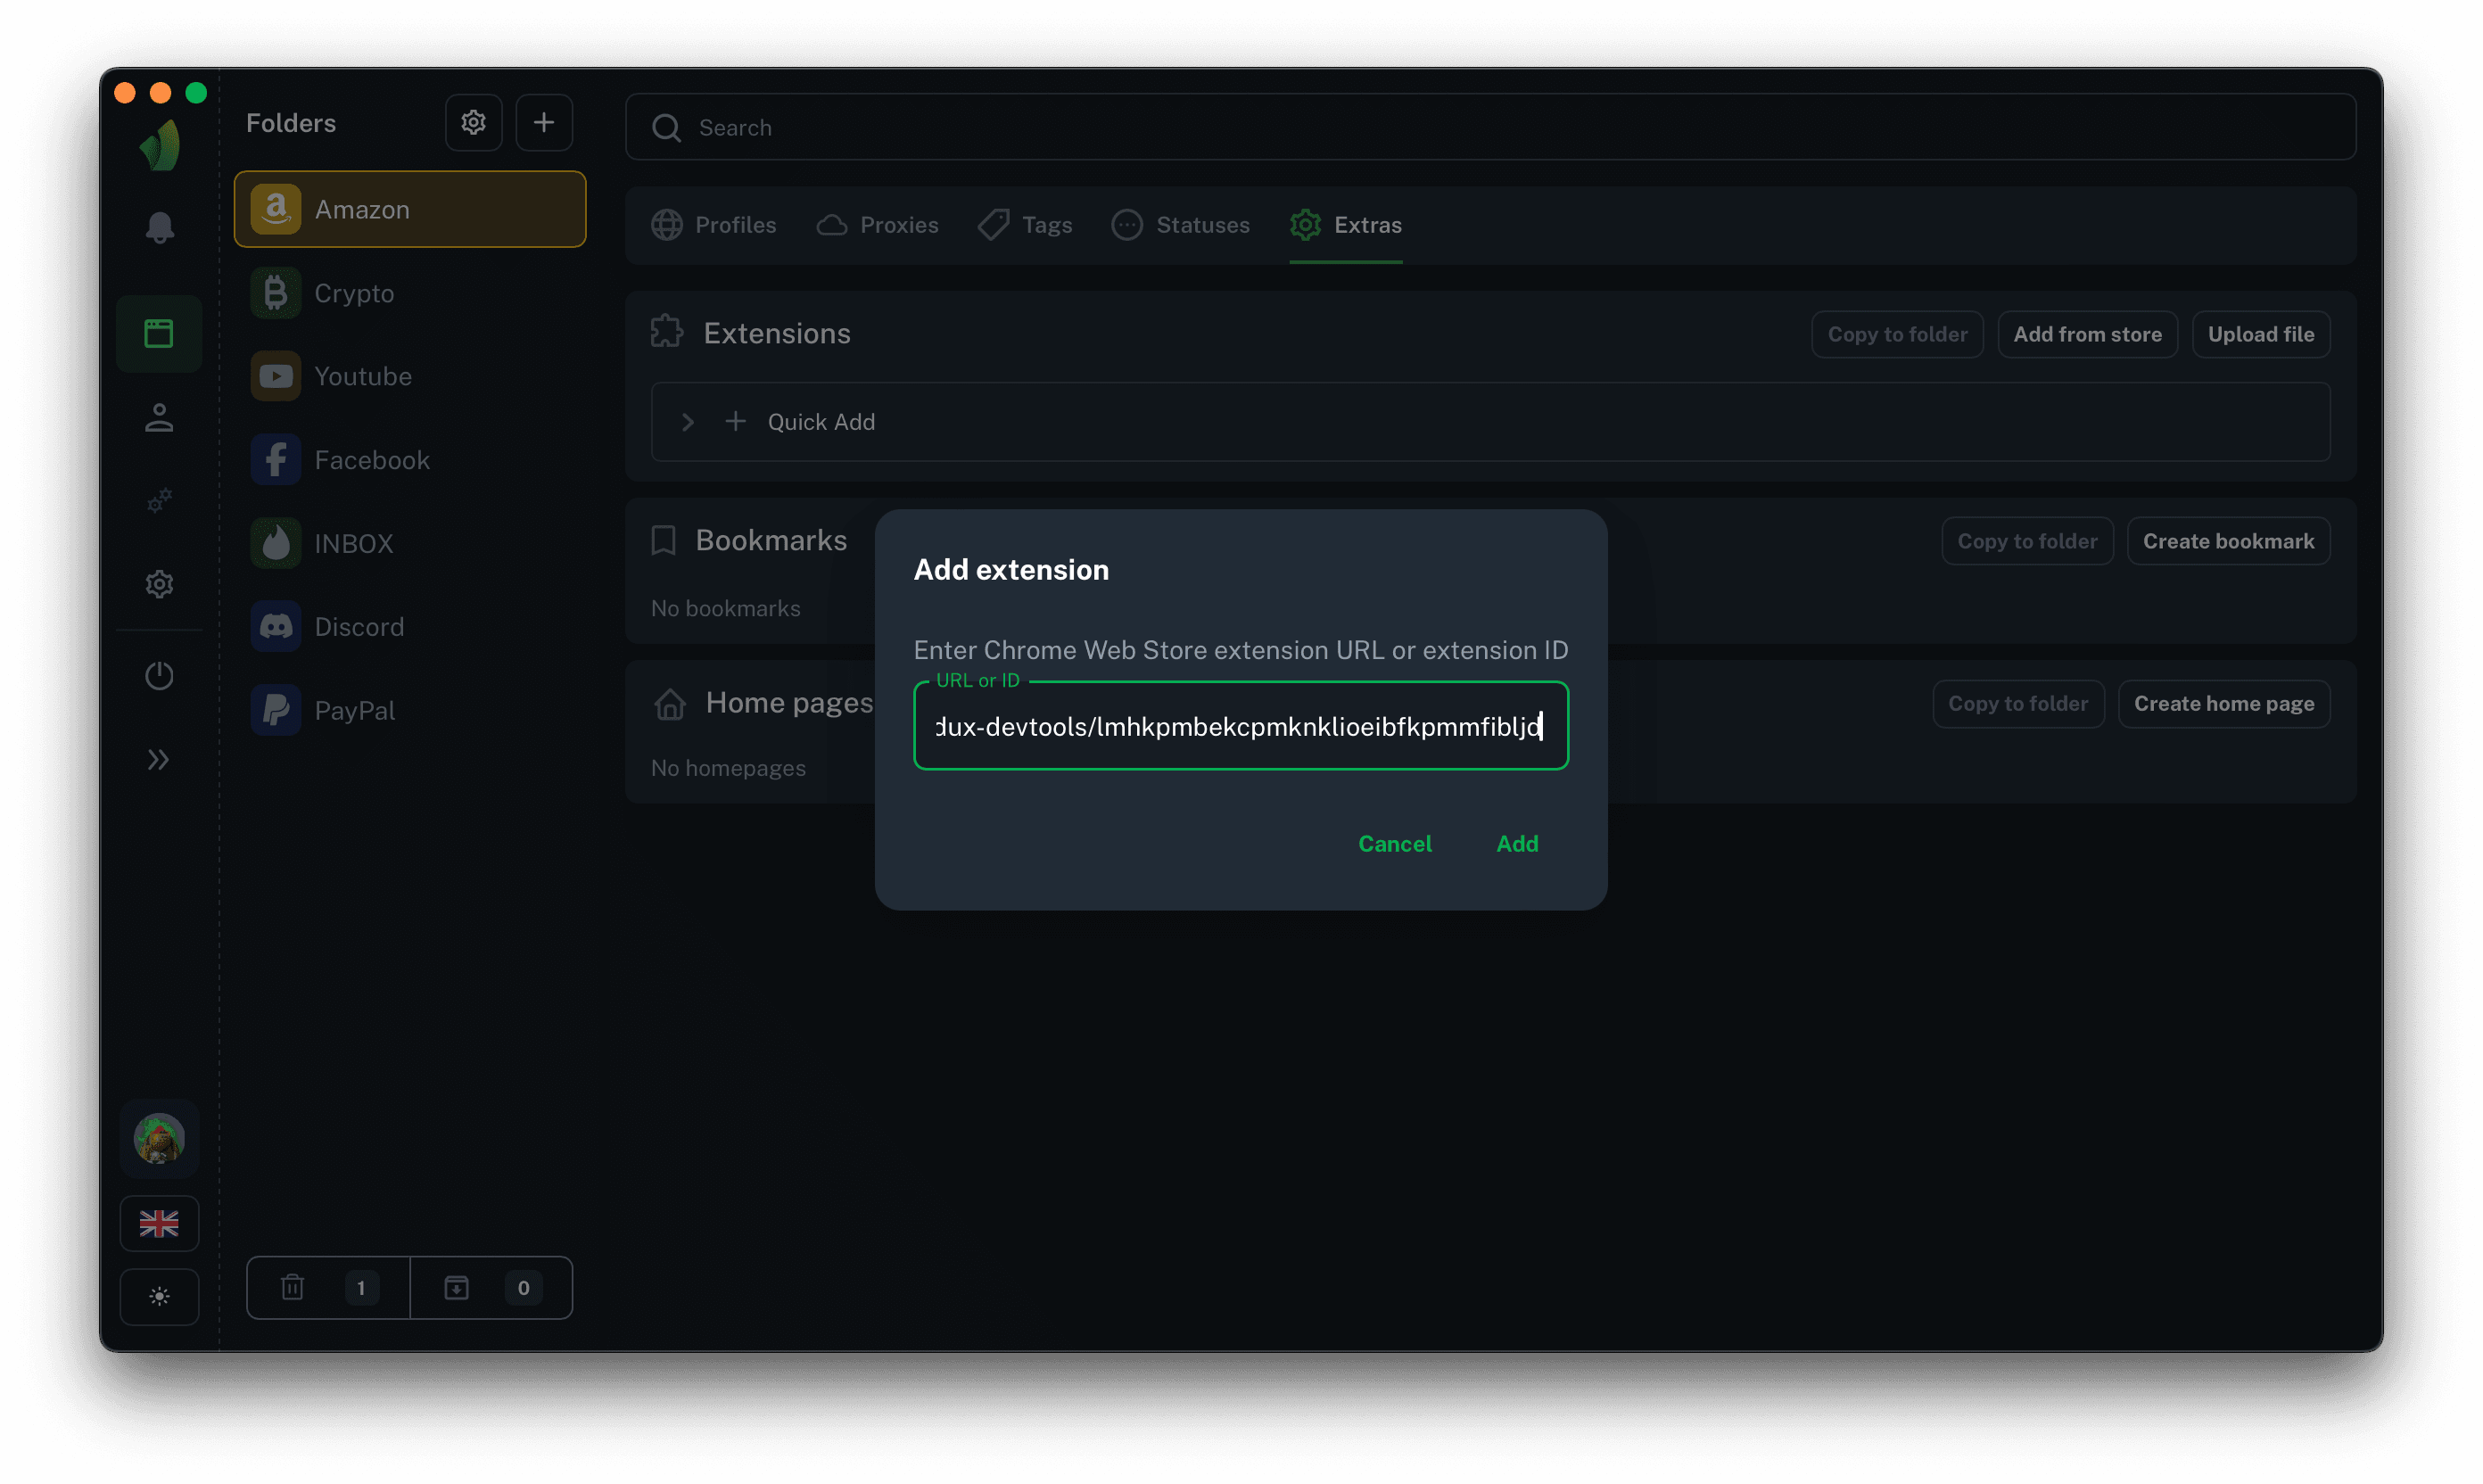Change language via UK flag button
Viewport: 2483px width, 1484px height.
(159, 1223)
